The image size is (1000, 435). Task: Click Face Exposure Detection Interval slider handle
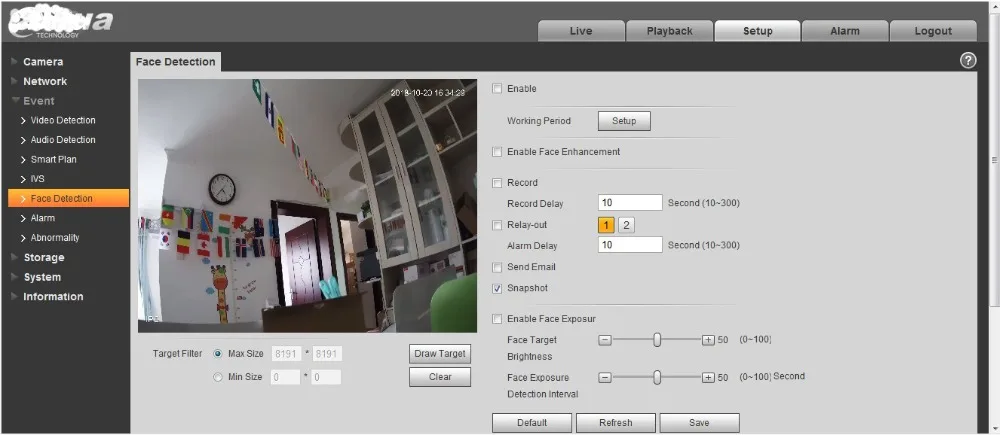pyautogui.click(x=657, y=378)
